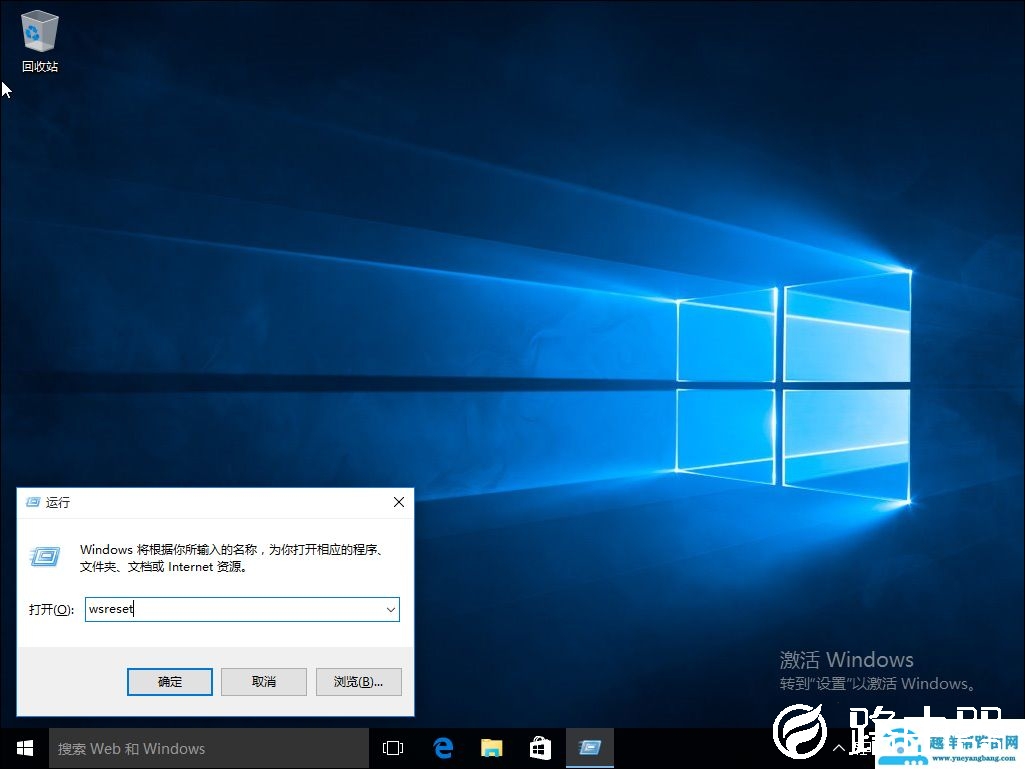Confirm with the 确定 button

point(170,682)
